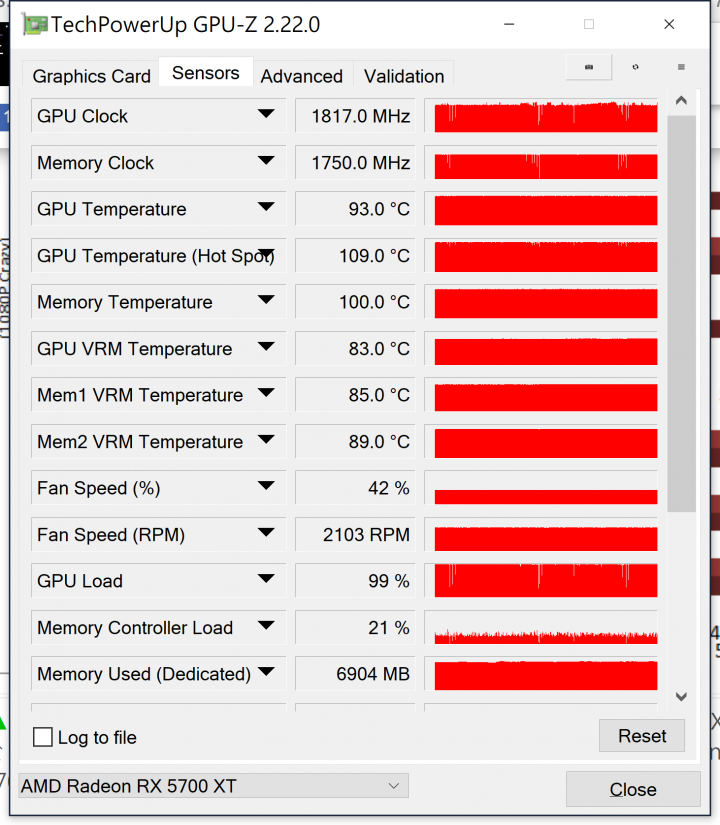Click the Close button

pyautogui.click(x=633, y=789)
